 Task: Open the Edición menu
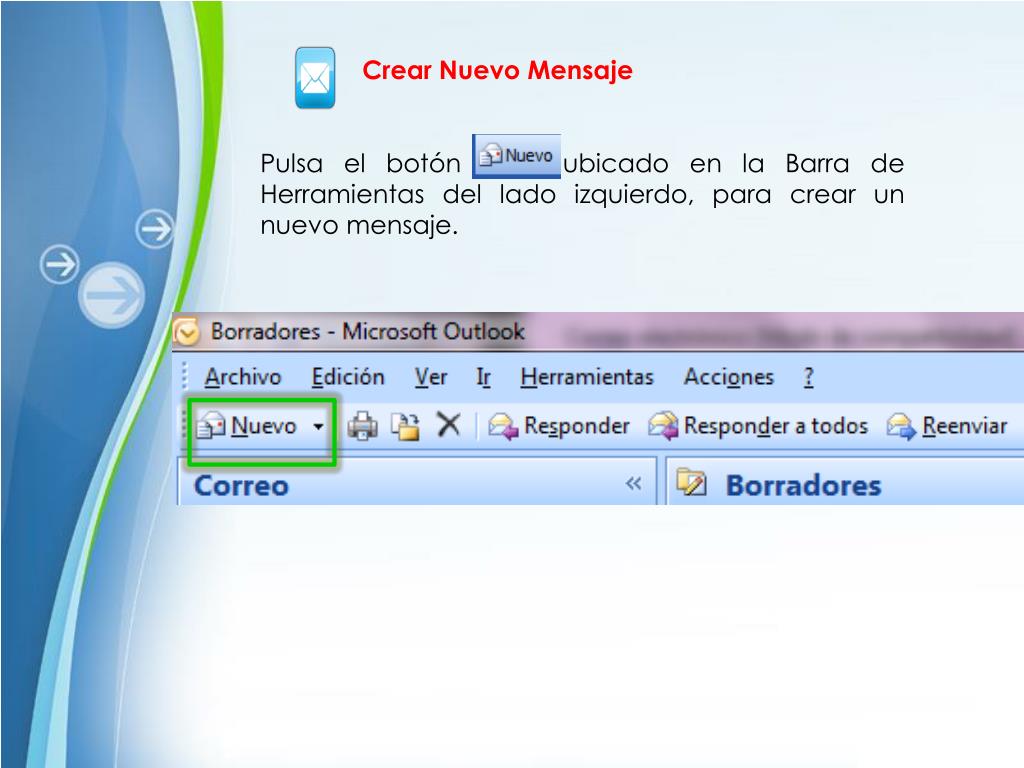[x=348, y=377]
